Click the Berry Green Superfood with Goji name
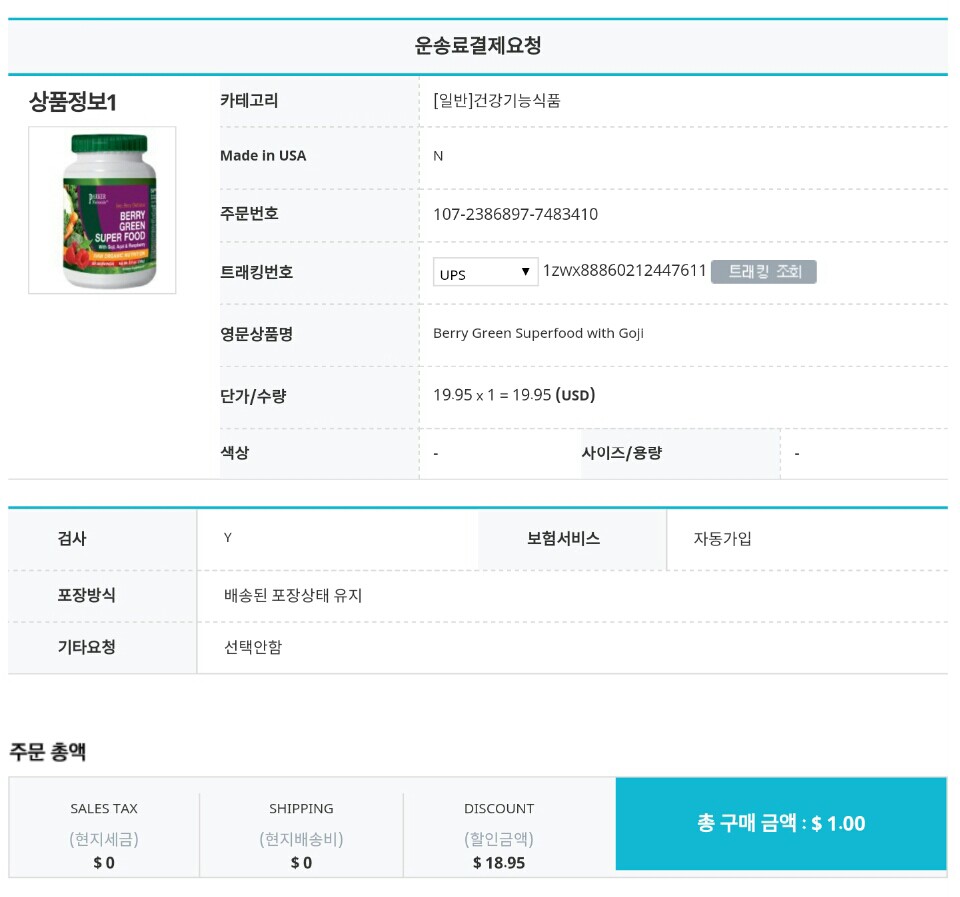 538,333
